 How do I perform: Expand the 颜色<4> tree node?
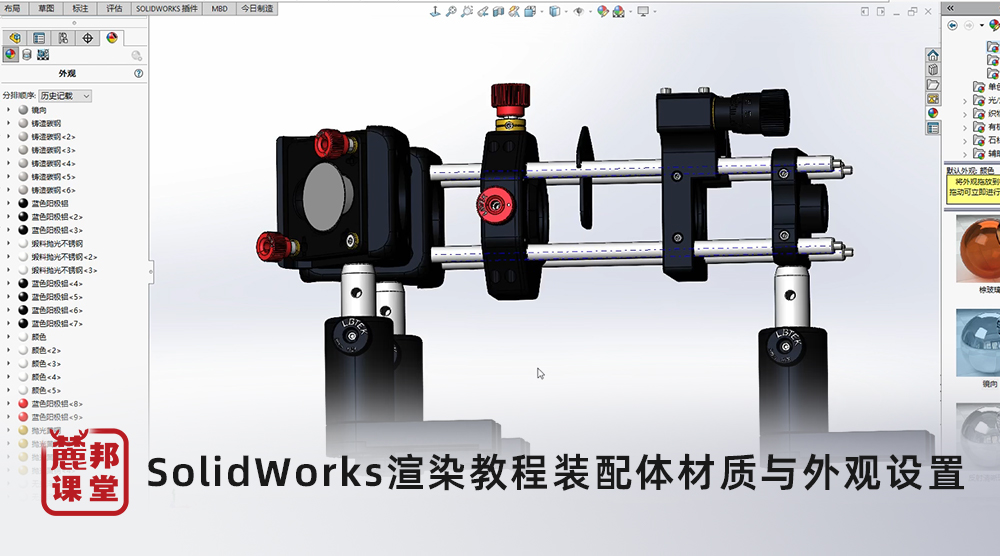point(8,377)
